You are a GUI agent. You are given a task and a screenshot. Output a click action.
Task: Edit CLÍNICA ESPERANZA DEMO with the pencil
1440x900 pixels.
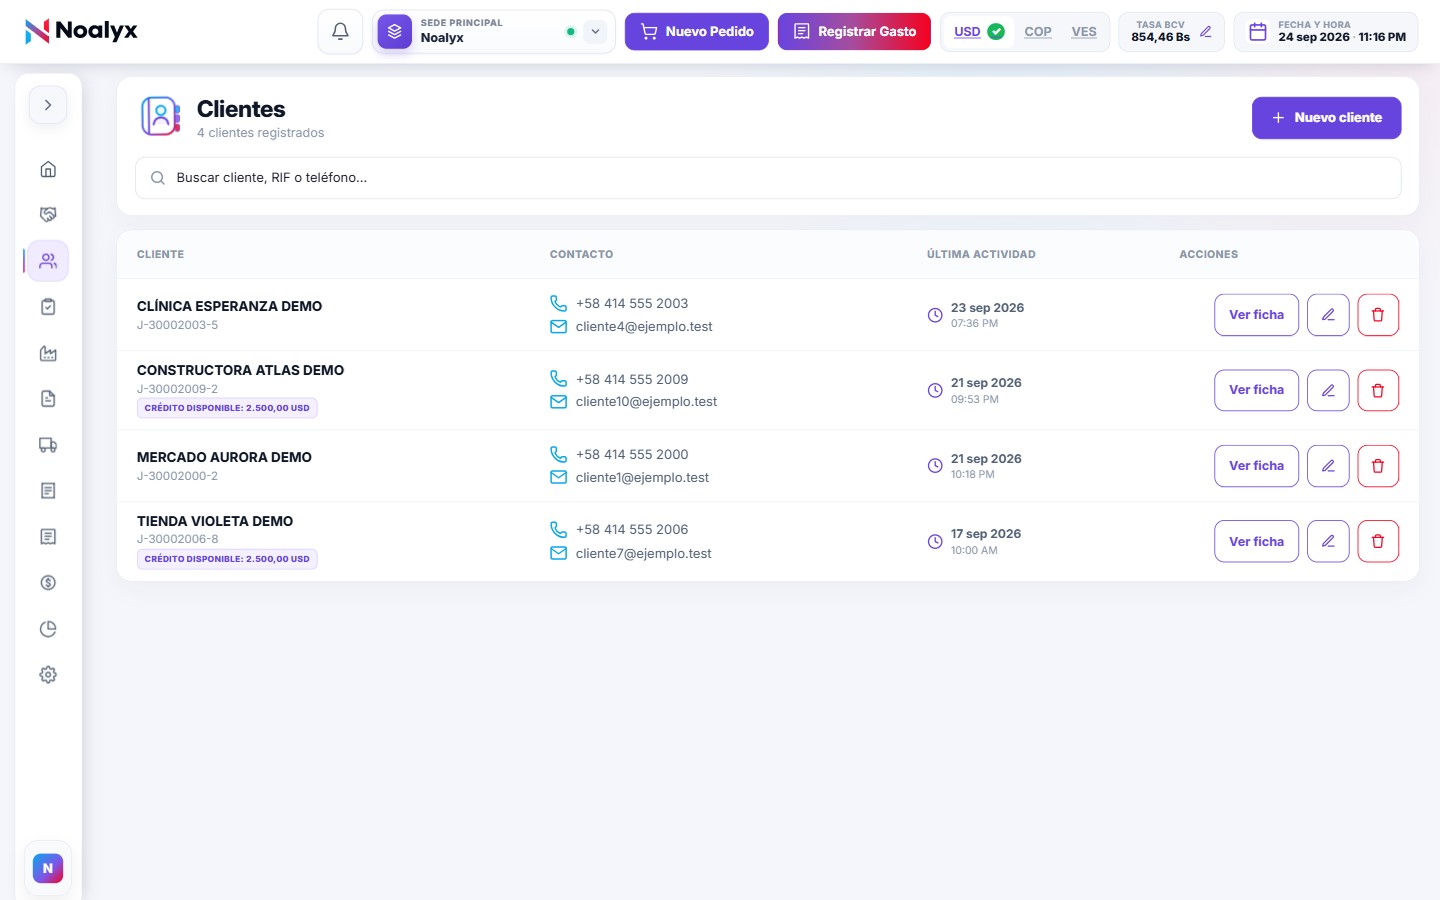click(x=1328, y=315)
